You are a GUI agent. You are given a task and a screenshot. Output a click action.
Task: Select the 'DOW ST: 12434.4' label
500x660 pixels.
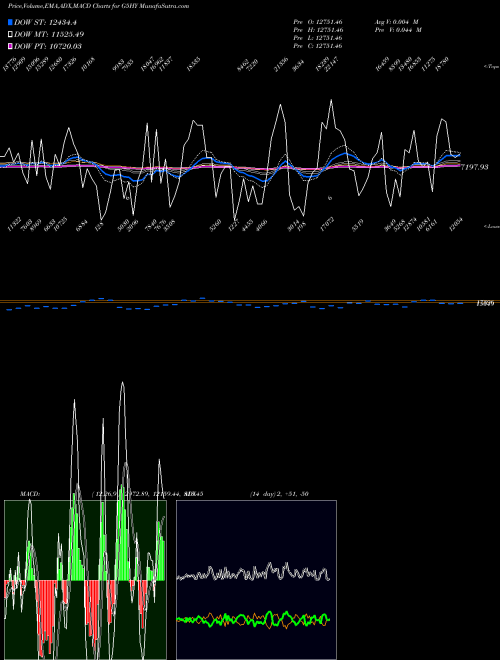click(x=45, y=22)
